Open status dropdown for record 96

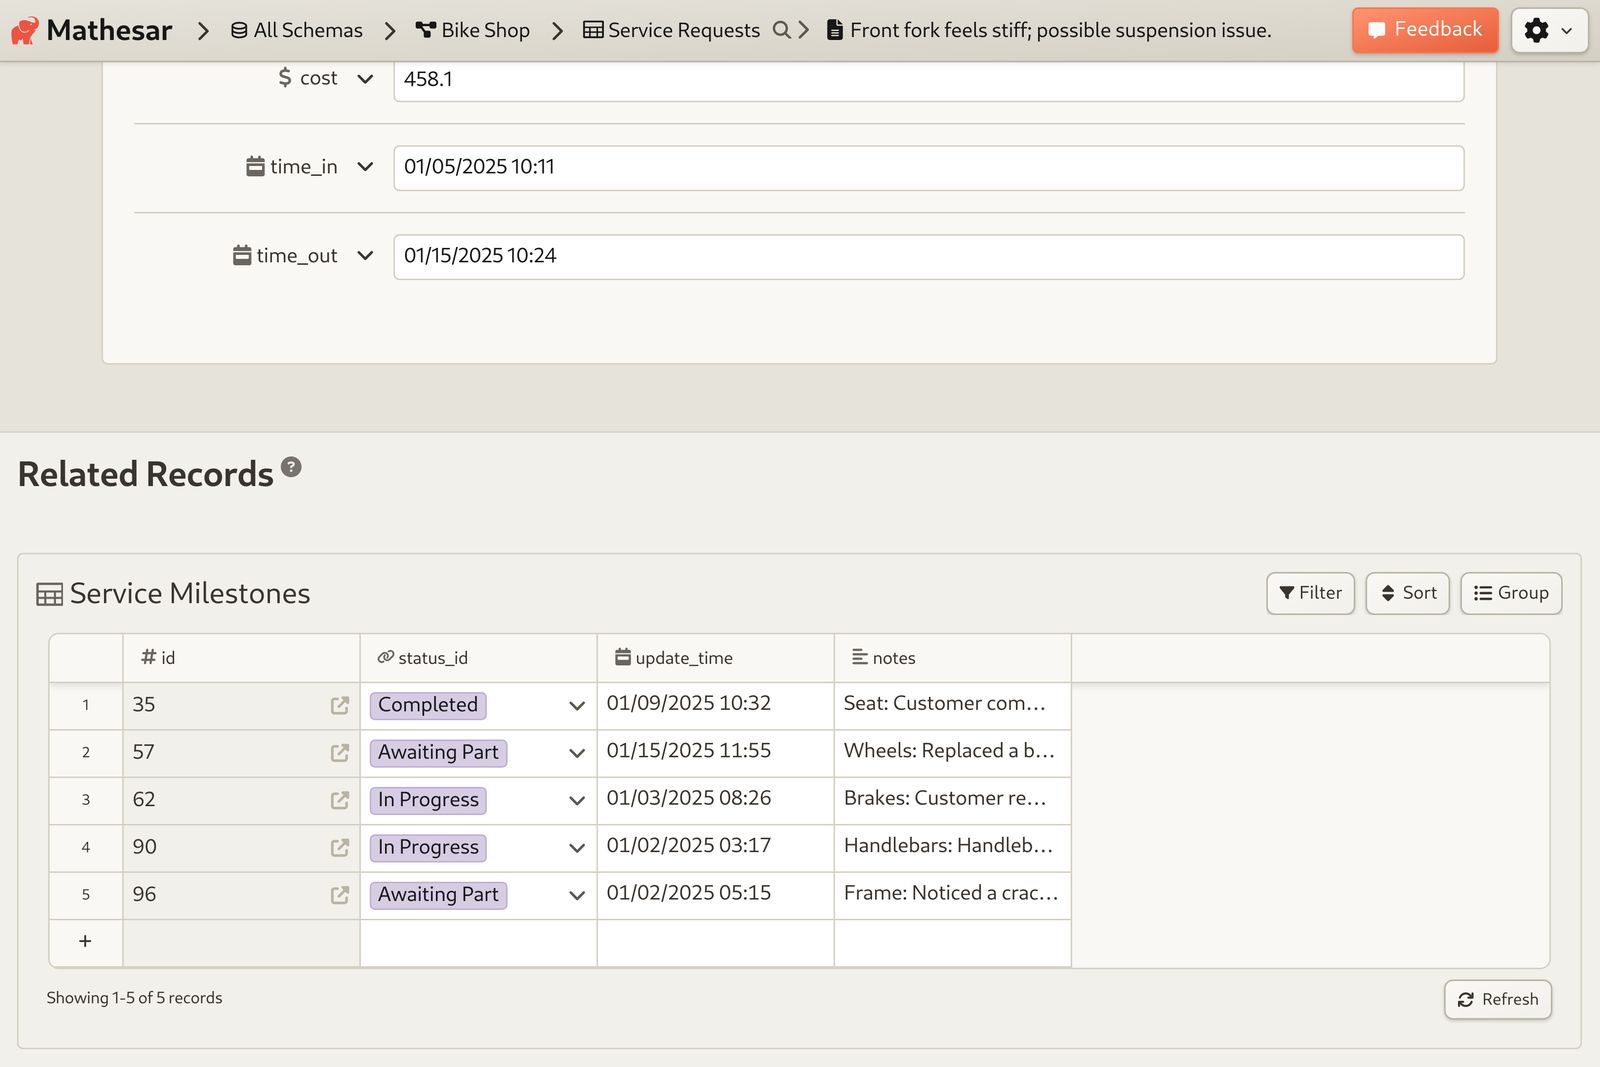[x=577, y=895]
